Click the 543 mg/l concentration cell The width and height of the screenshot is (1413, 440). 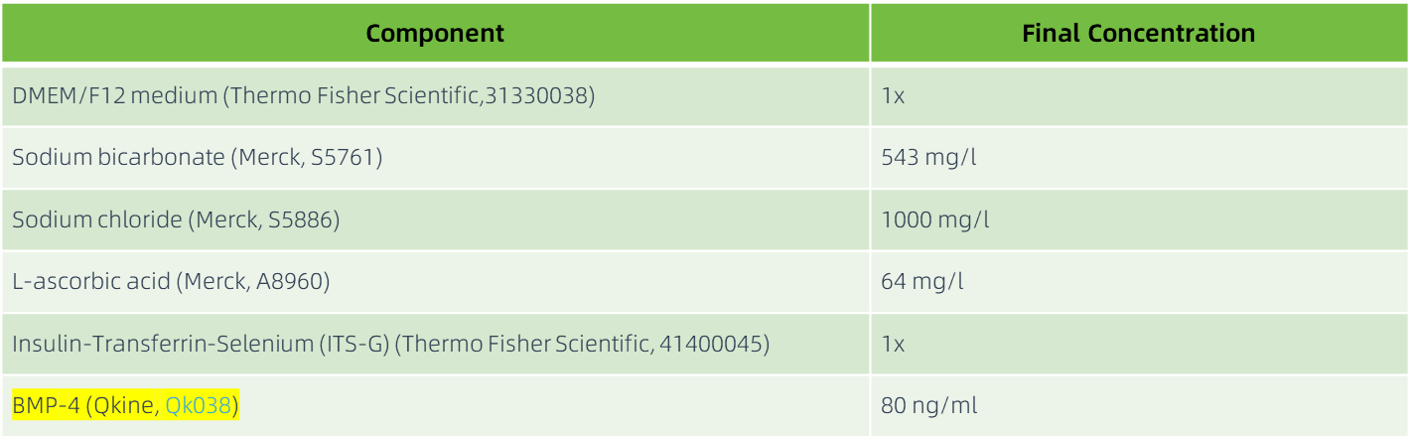(x=928, y=158)
